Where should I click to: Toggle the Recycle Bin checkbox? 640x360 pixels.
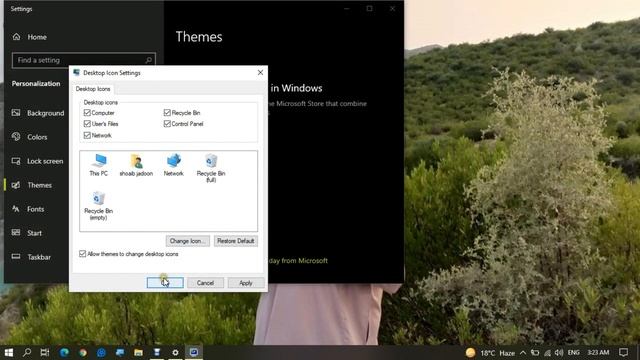pyautogui.click(x=167, y=112)
